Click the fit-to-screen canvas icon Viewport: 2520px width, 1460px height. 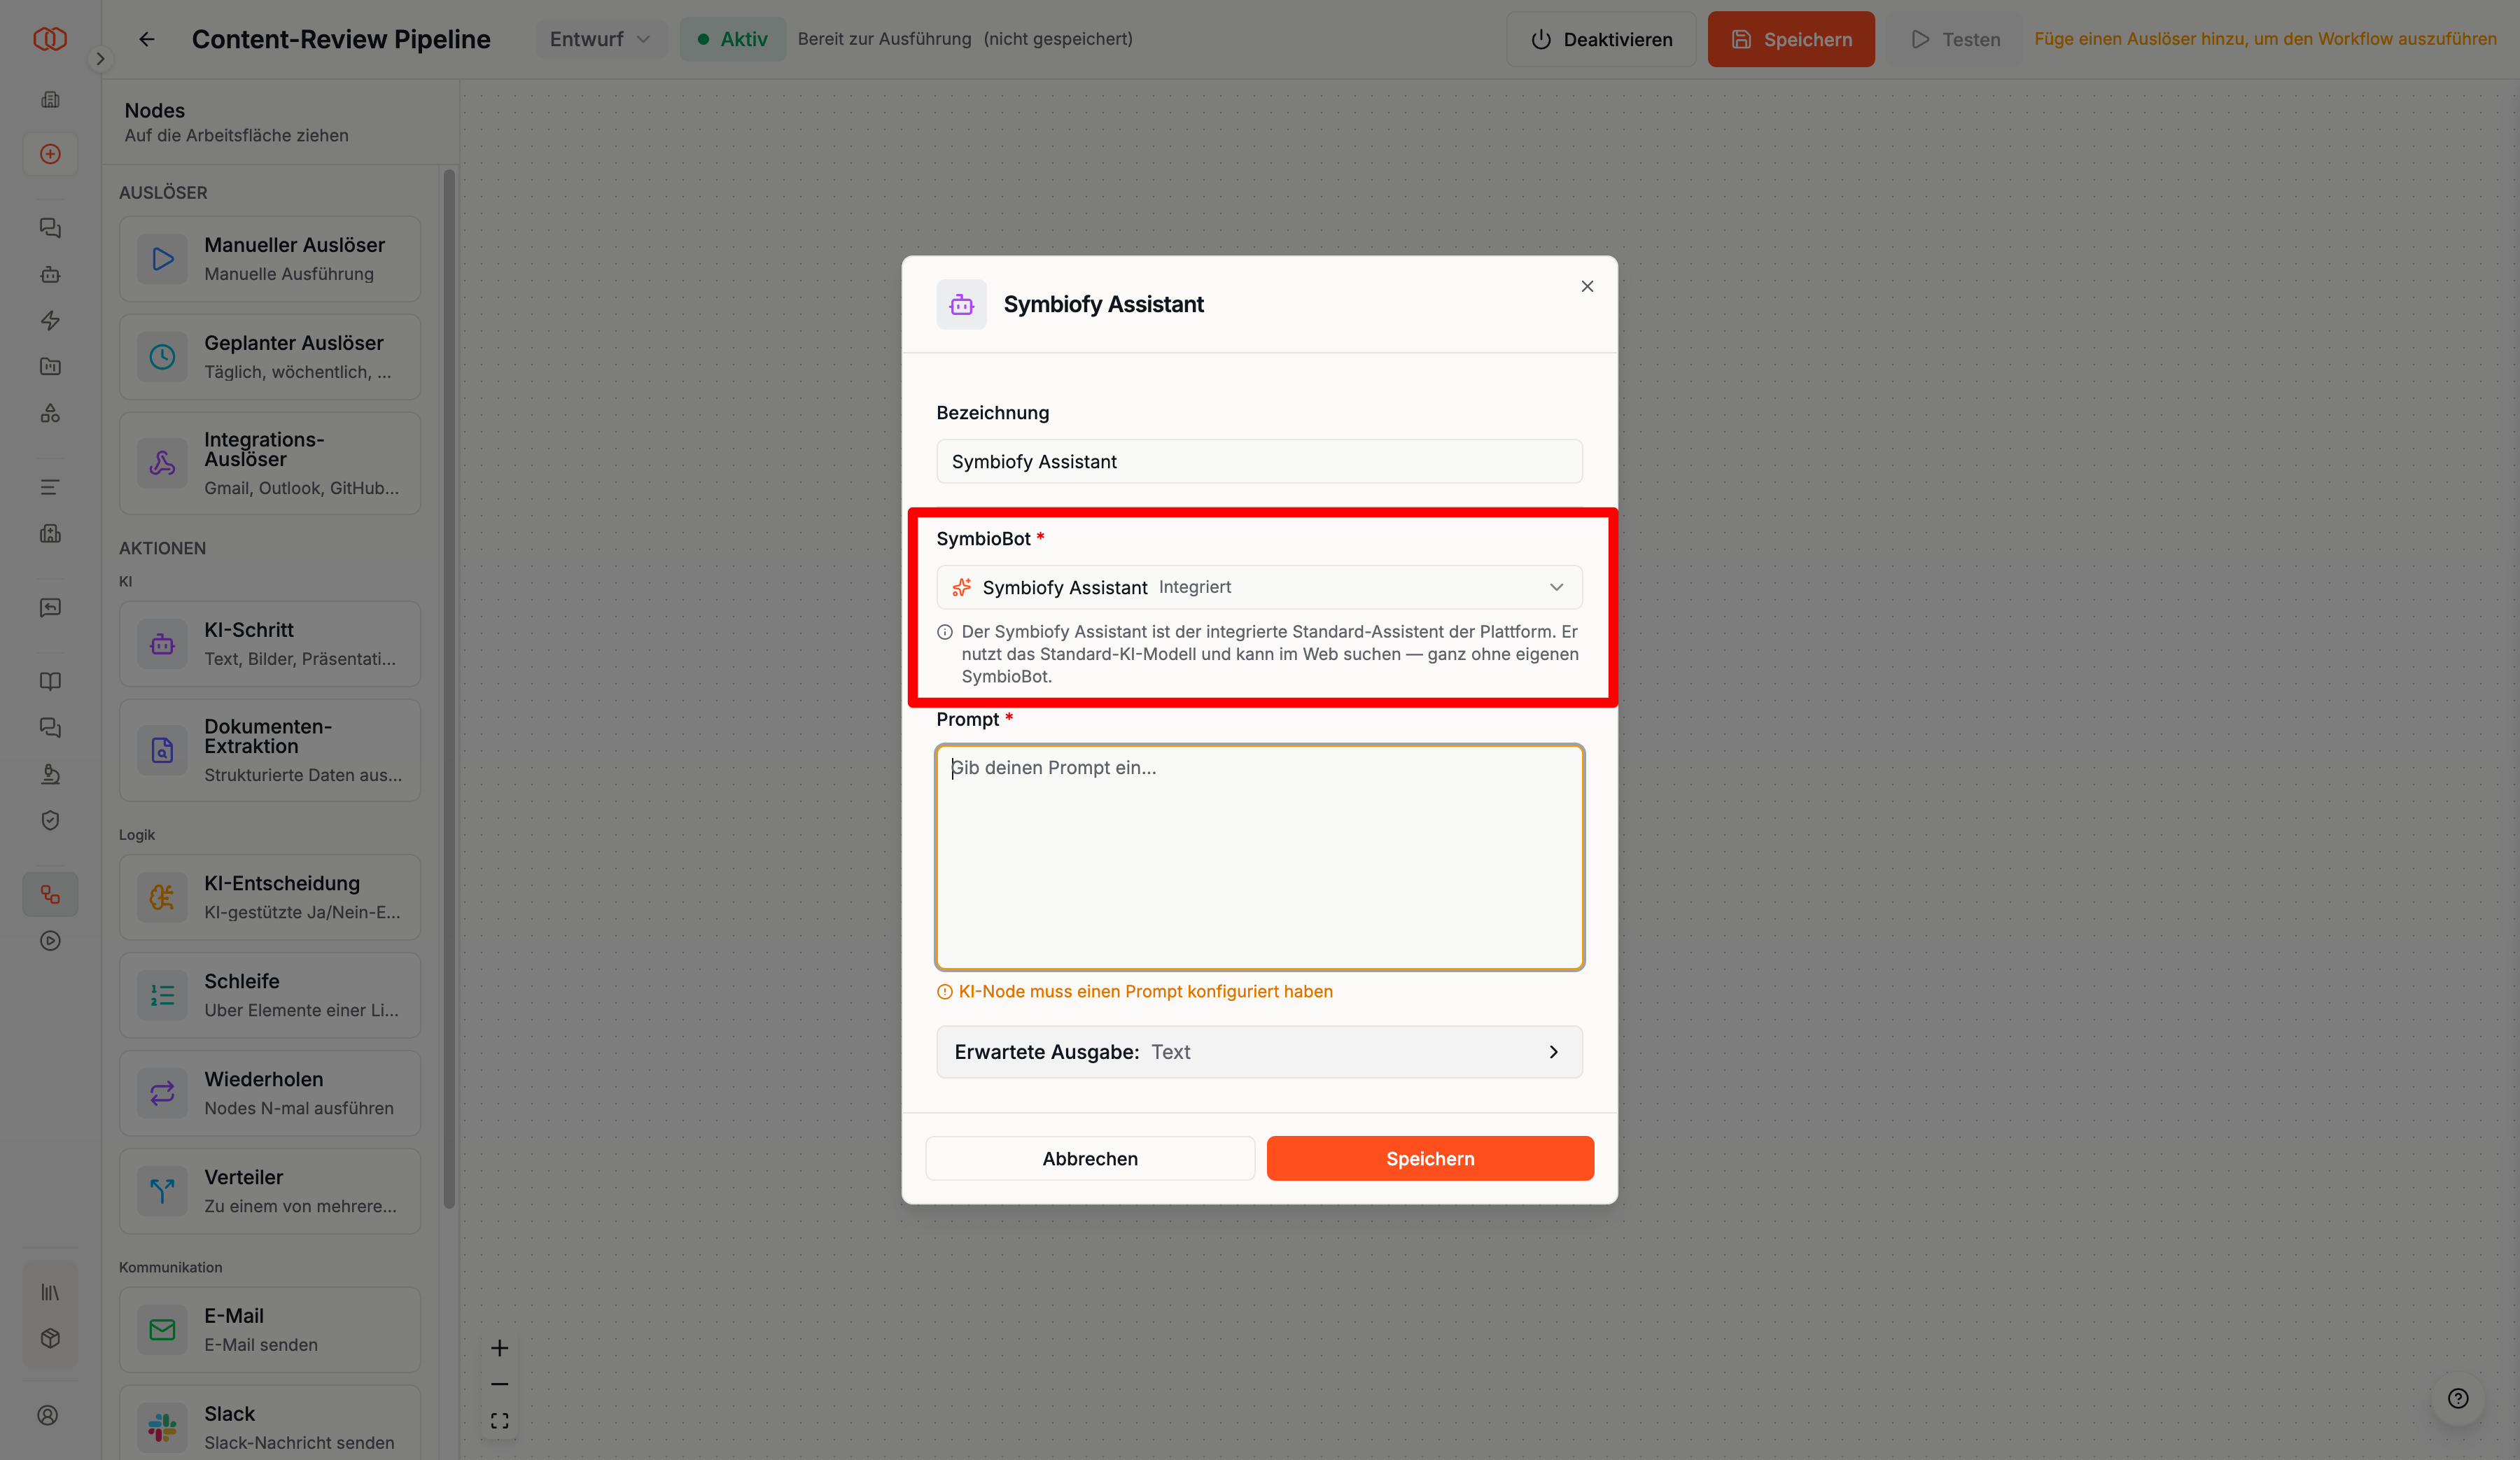(500, 1421)
